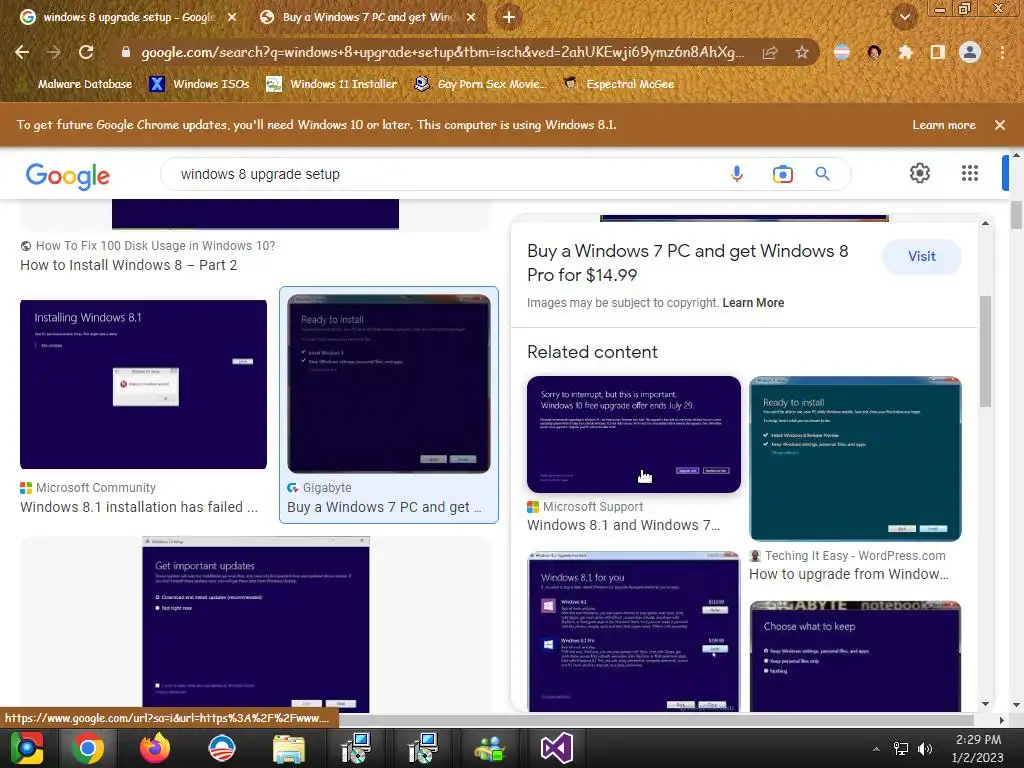
Task: Click the Google logo
Action: [67, 175]
